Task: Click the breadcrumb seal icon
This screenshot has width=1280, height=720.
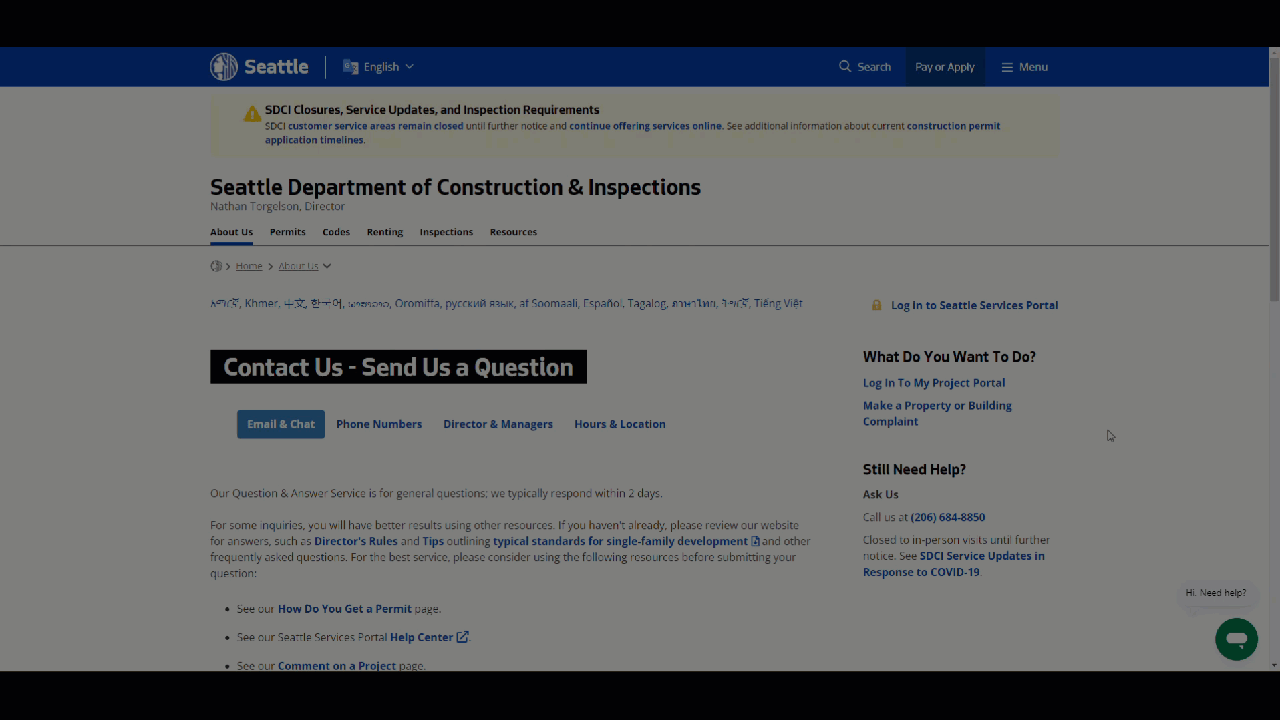Action: coord(216,266)
